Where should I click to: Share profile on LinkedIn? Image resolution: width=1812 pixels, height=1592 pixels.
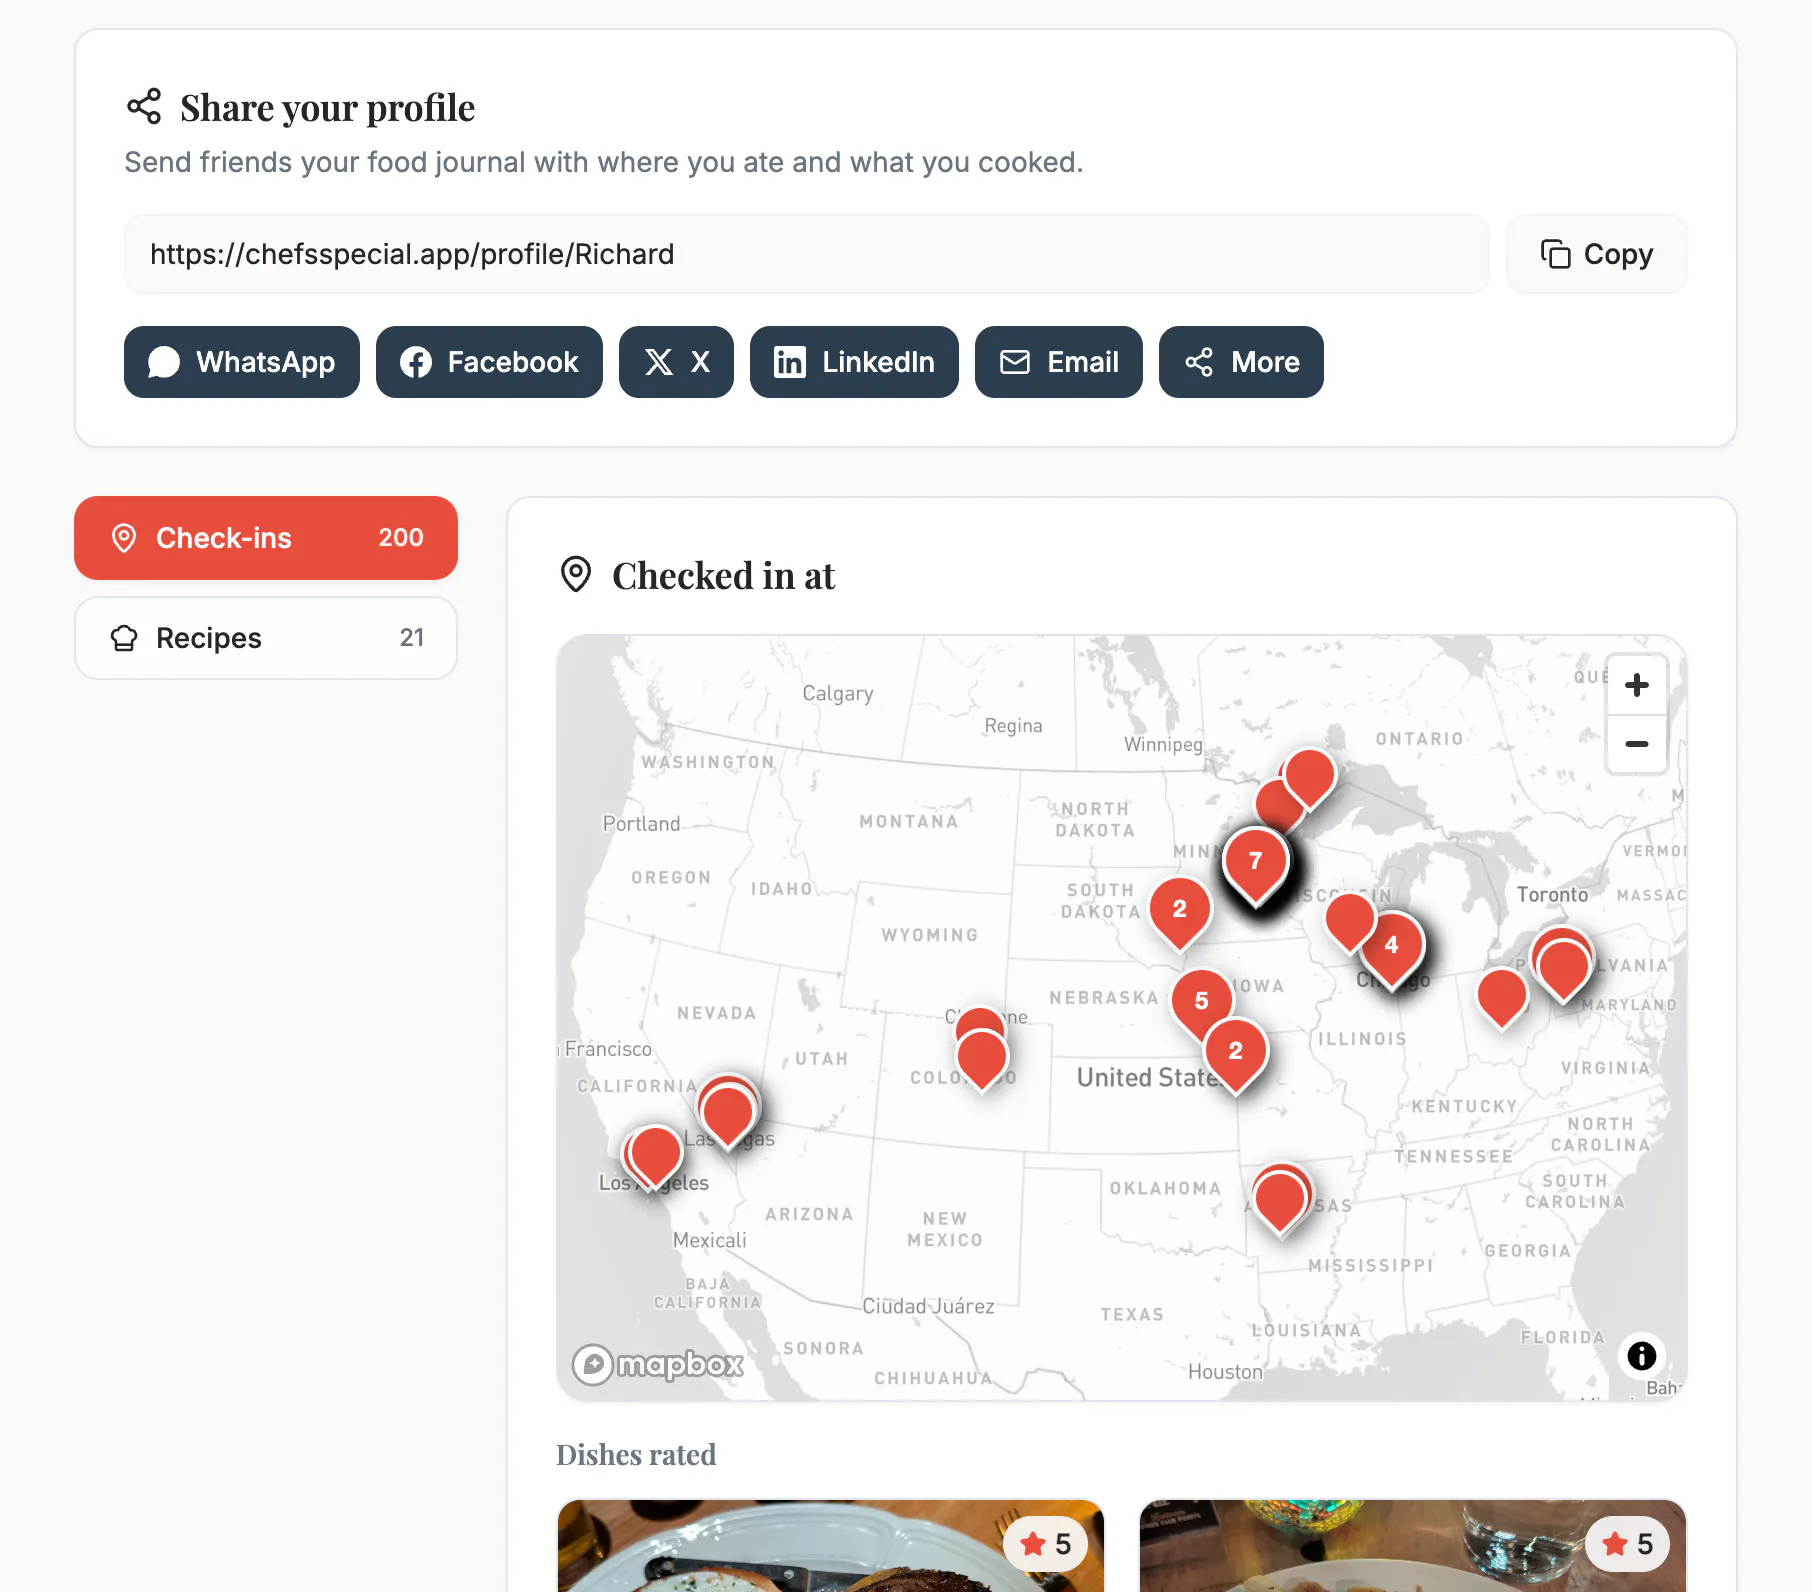point(854,362)
